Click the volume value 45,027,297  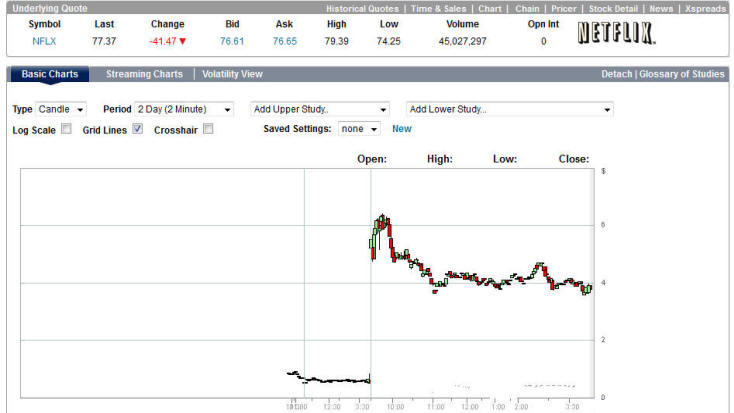(462, 41)
